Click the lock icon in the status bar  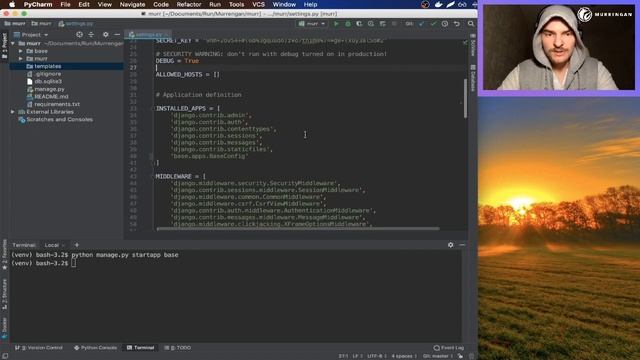pyautogui.click(x=460, y=356)
